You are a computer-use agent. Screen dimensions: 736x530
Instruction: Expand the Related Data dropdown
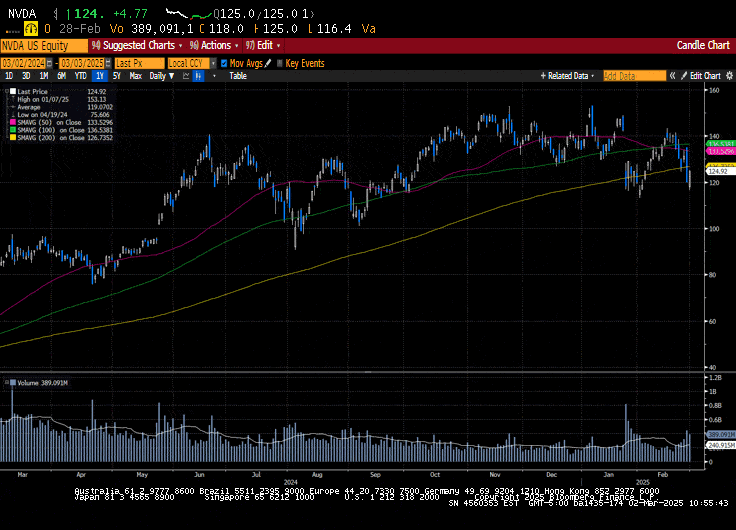pos(569,76)
